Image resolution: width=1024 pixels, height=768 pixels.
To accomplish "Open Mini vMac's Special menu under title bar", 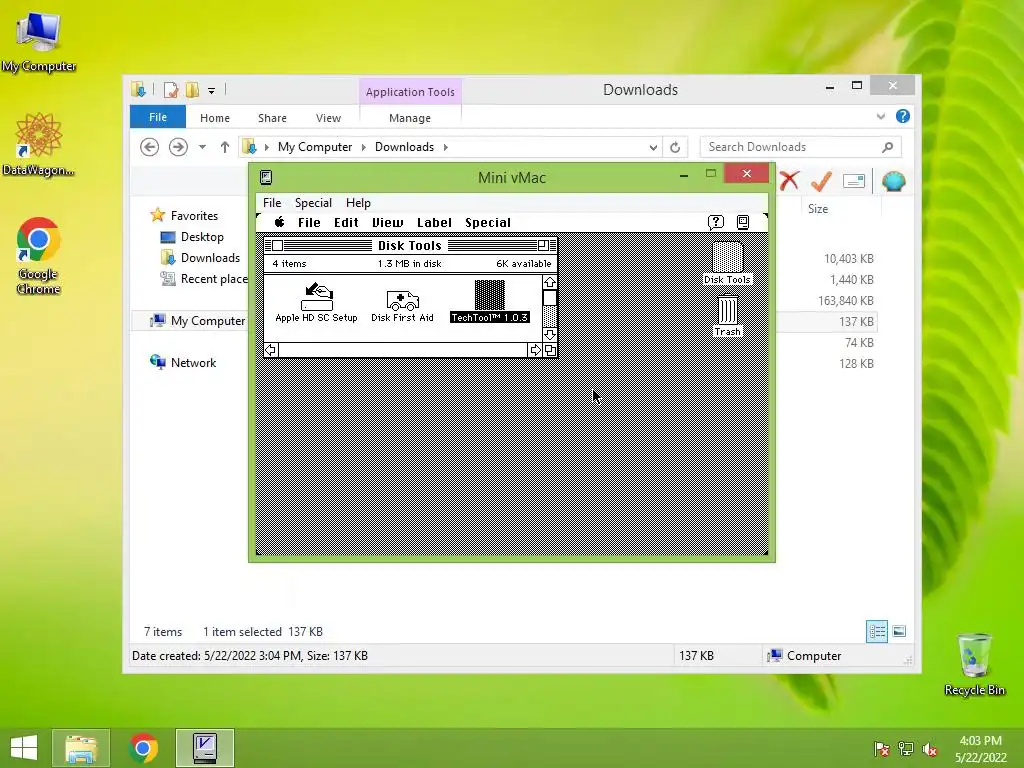I will (x=313, y=202).
